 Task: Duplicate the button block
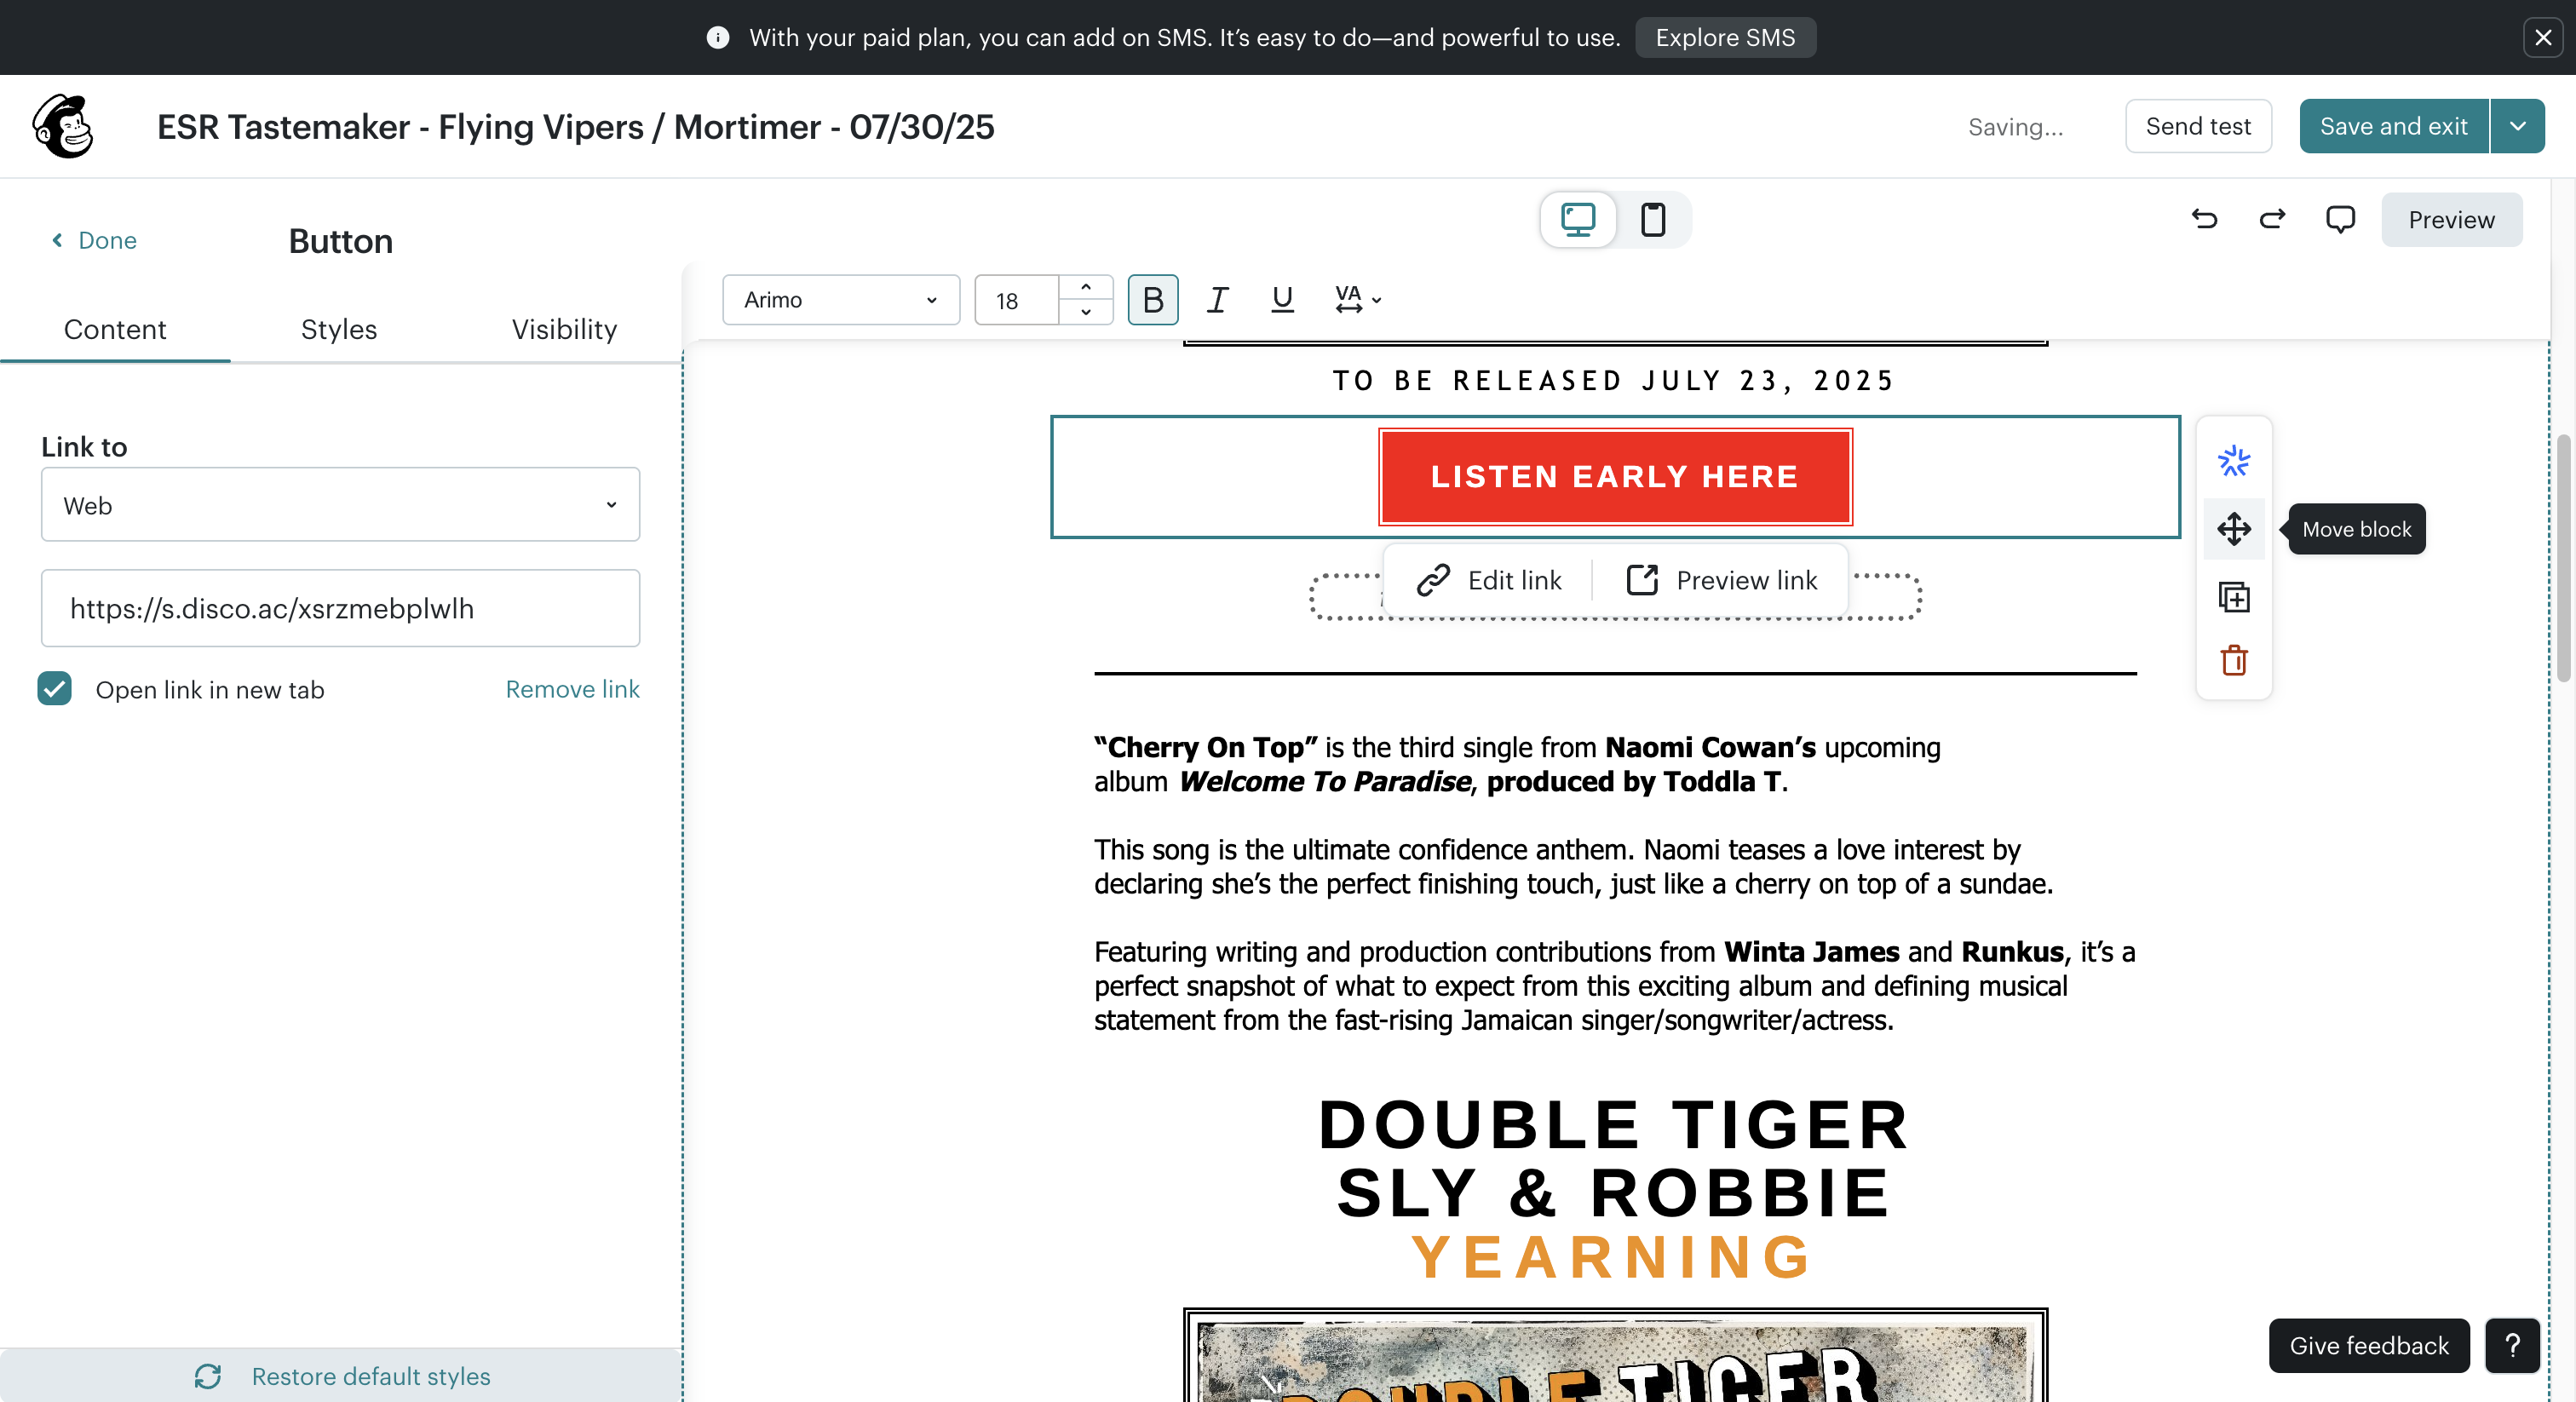tap(2233, 597)
